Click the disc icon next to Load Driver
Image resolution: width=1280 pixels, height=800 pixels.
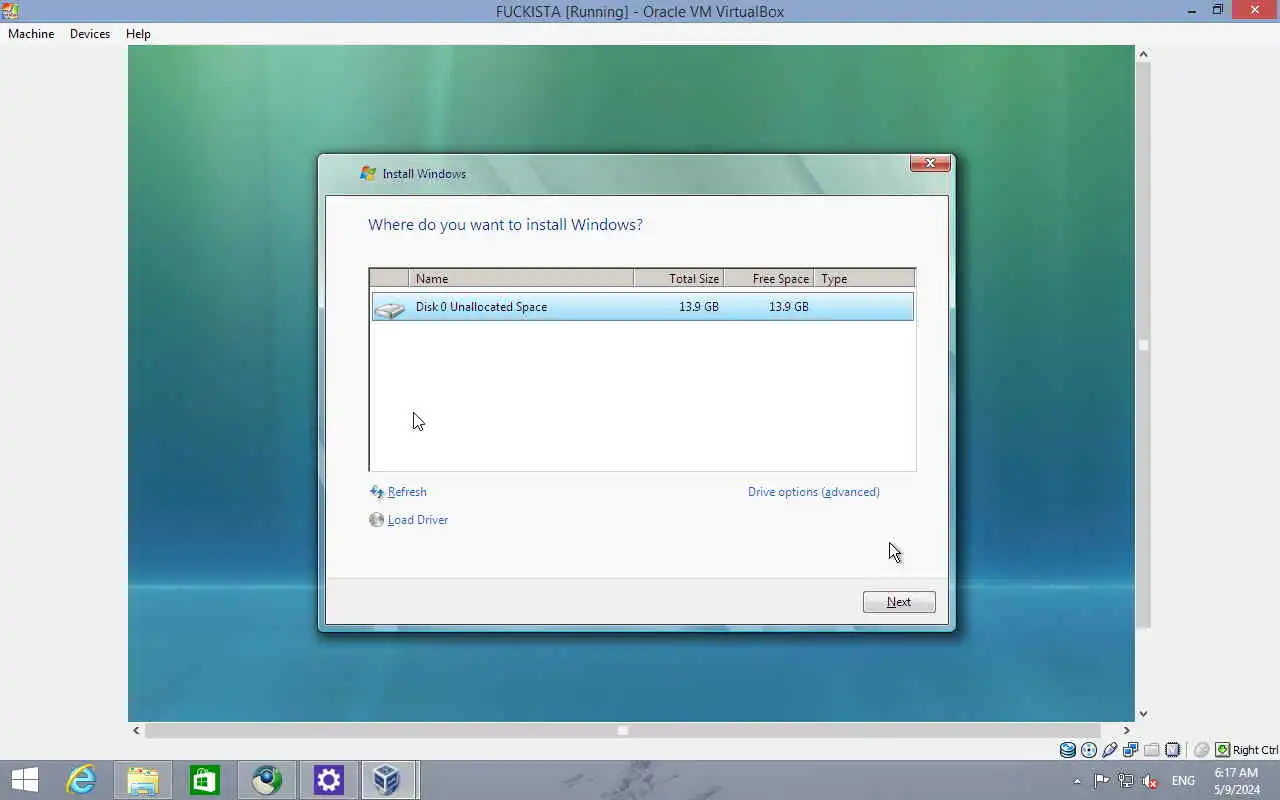click(376, 520)
